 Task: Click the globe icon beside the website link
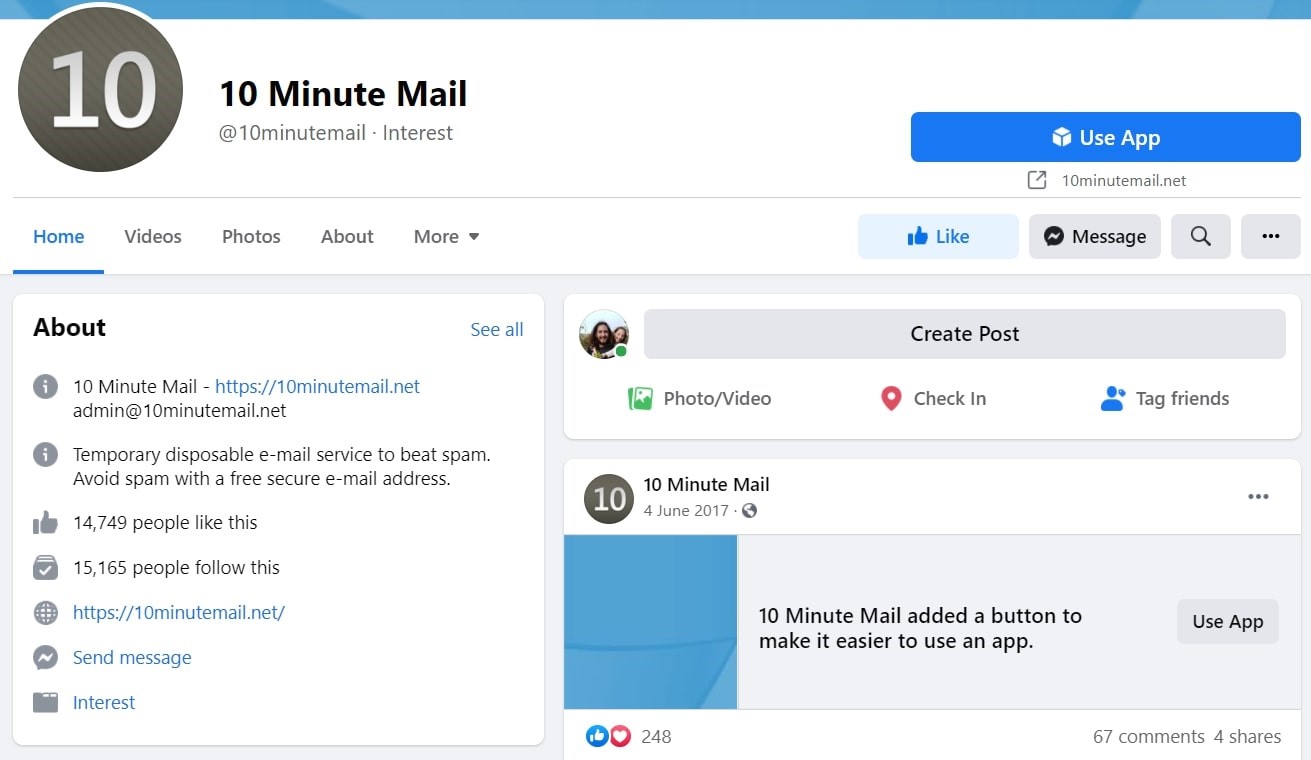(45, 612)
